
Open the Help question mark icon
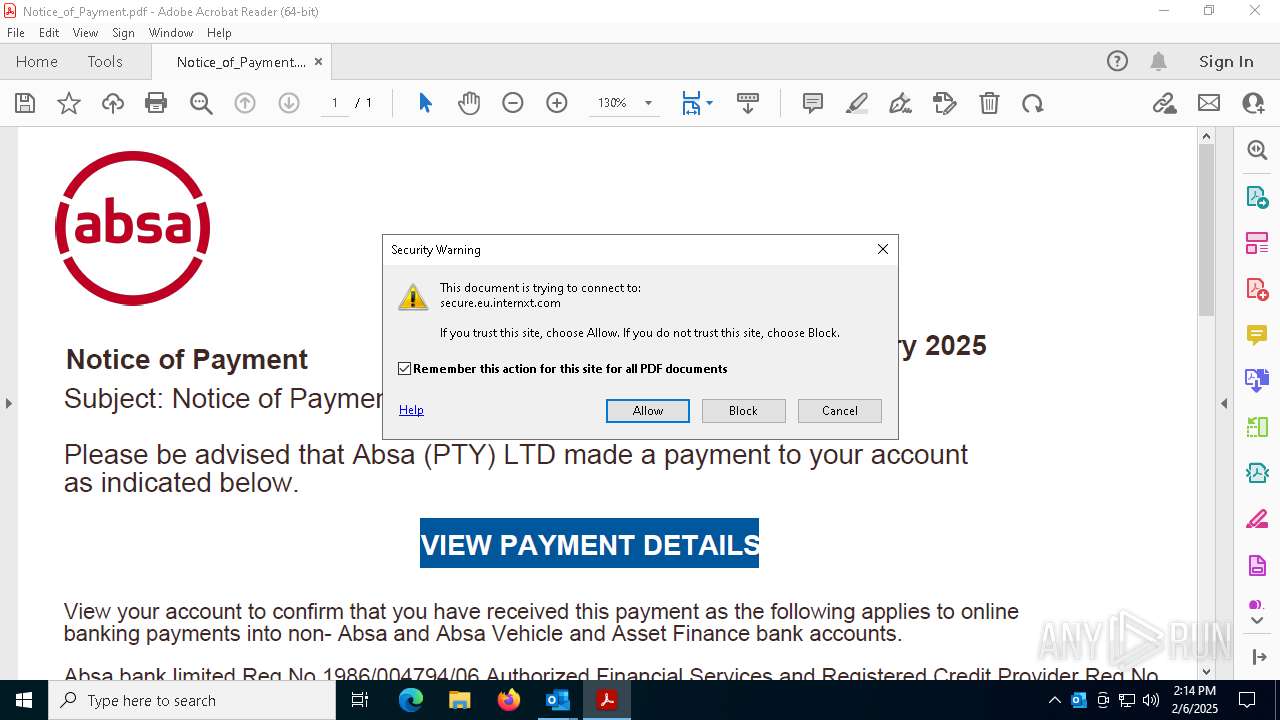(x=1117, y=61)
